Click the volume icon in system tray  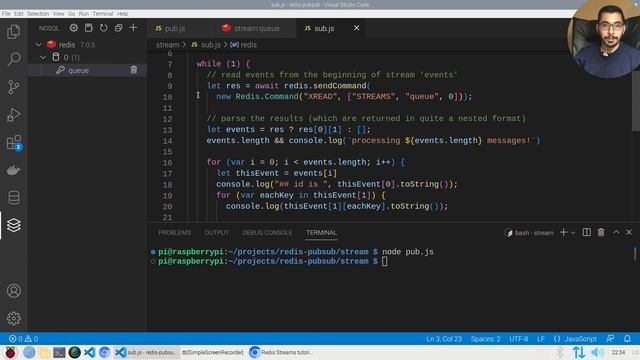pos(597,352)
